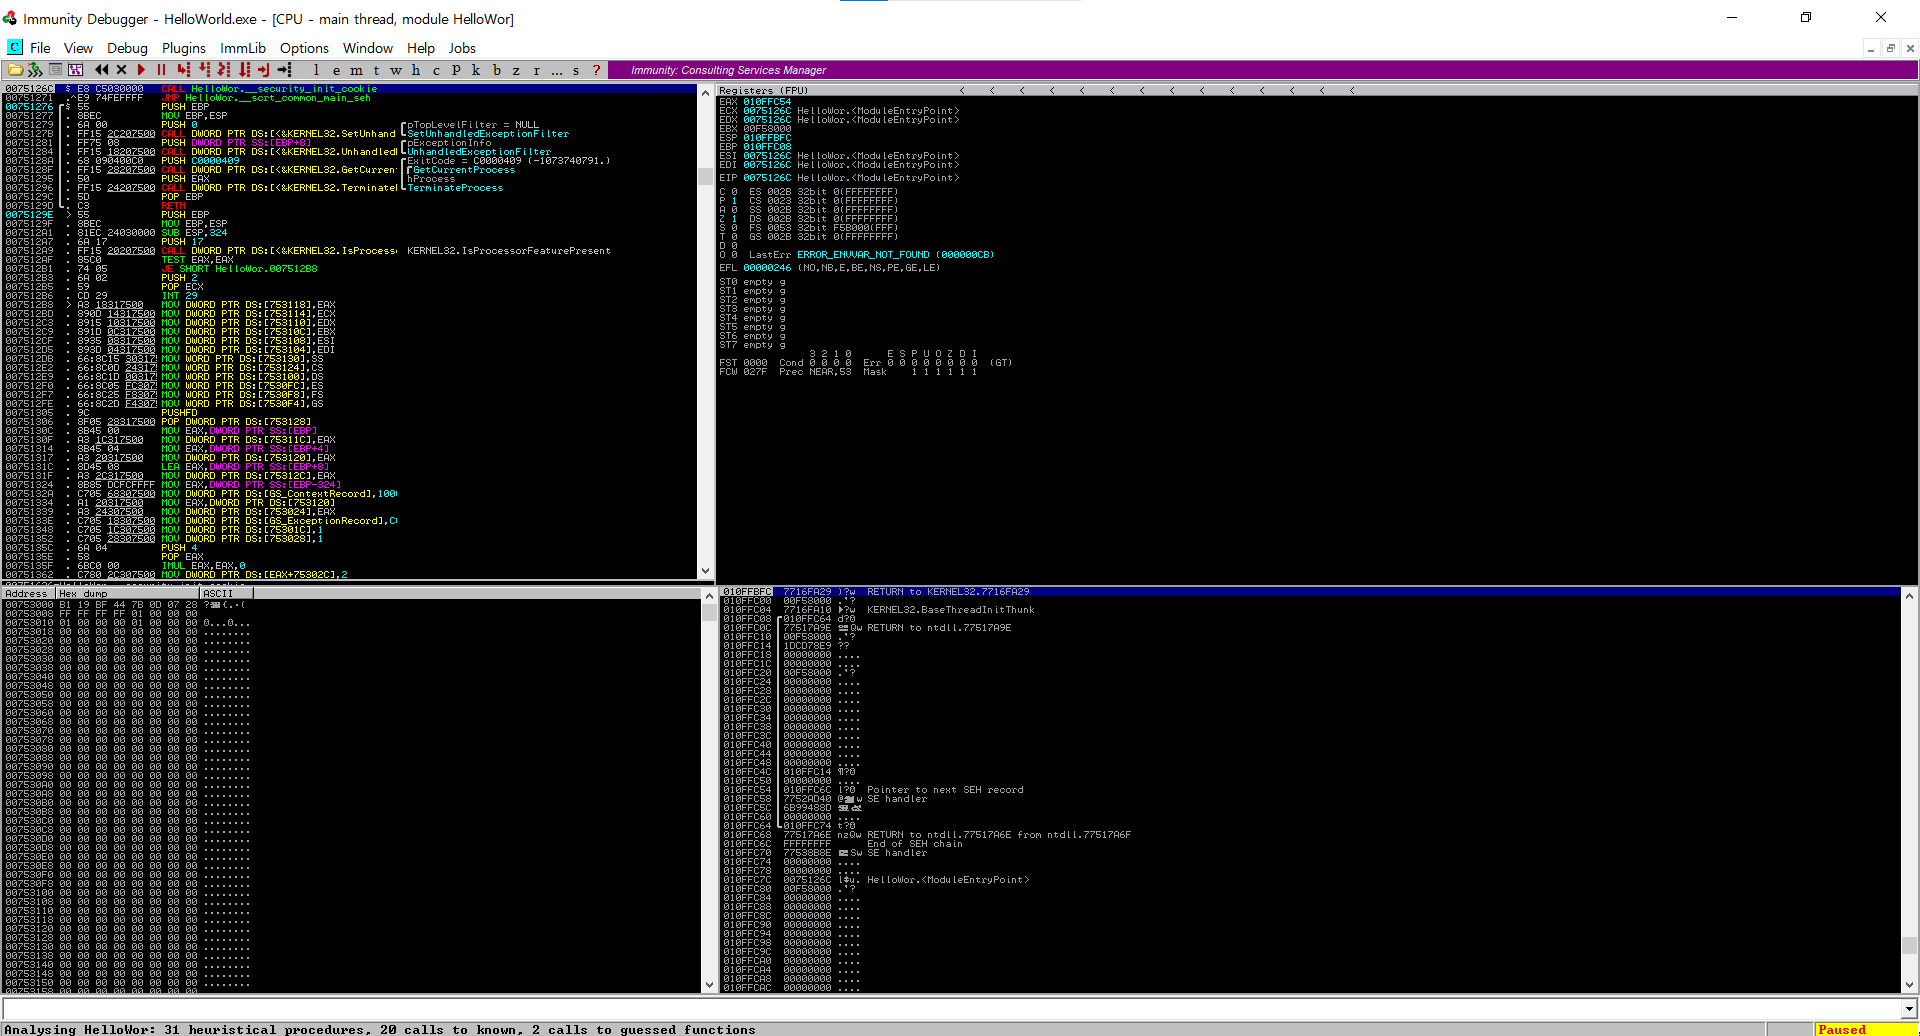Show Patches via 'P' button
The height and width of the screenshot is (1036, 1920).
point(456,70)
